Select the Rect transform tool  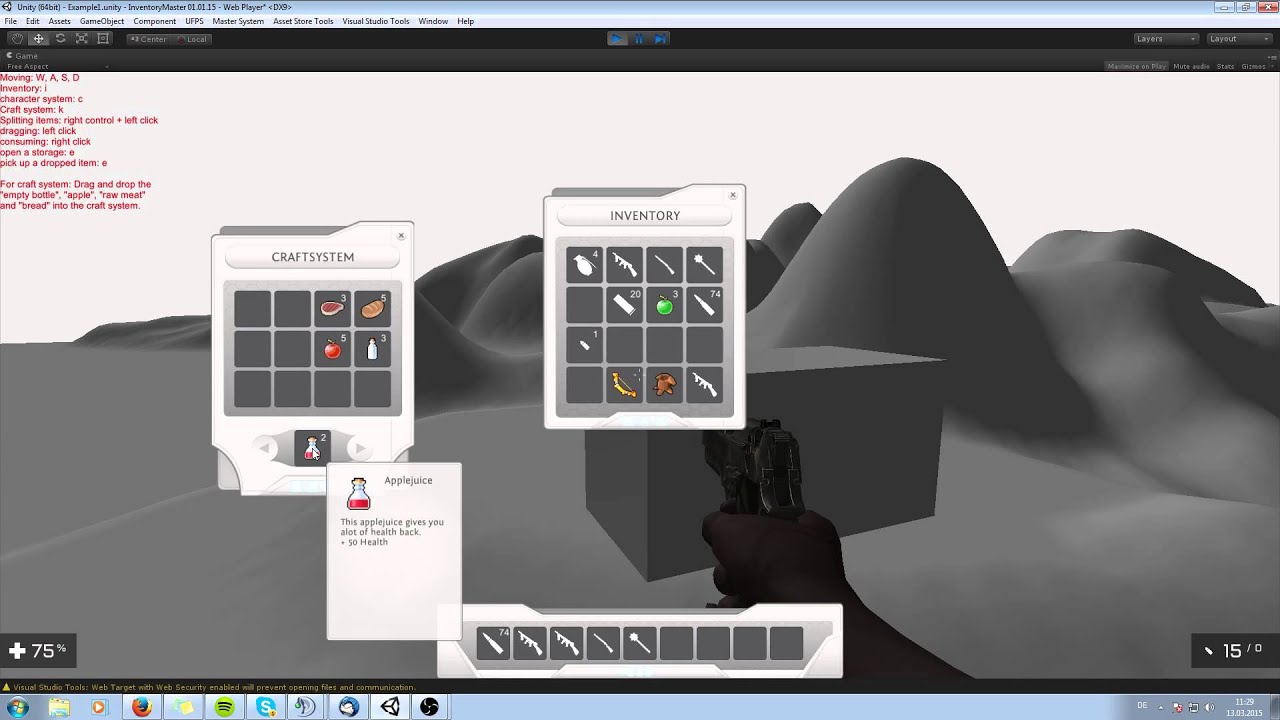click(x=103, y=39)
